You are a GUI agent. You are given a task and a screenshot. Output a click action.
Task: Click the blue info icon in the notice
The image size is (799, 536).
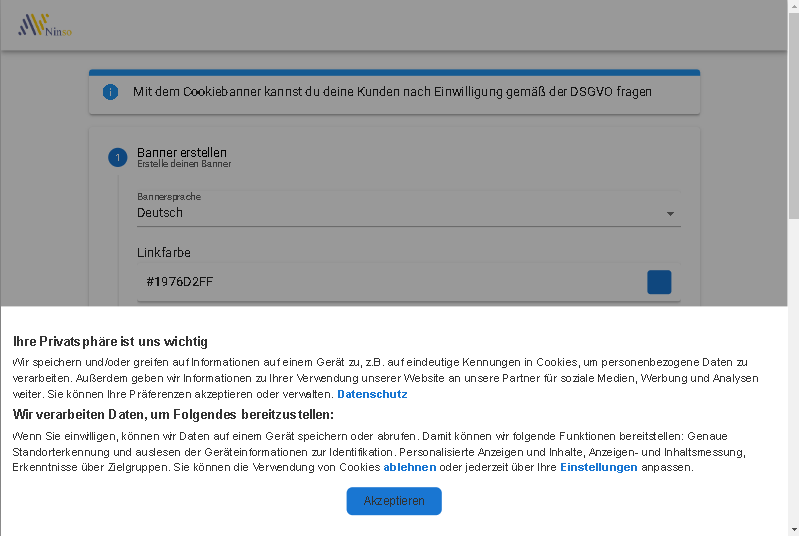(111, 92)
